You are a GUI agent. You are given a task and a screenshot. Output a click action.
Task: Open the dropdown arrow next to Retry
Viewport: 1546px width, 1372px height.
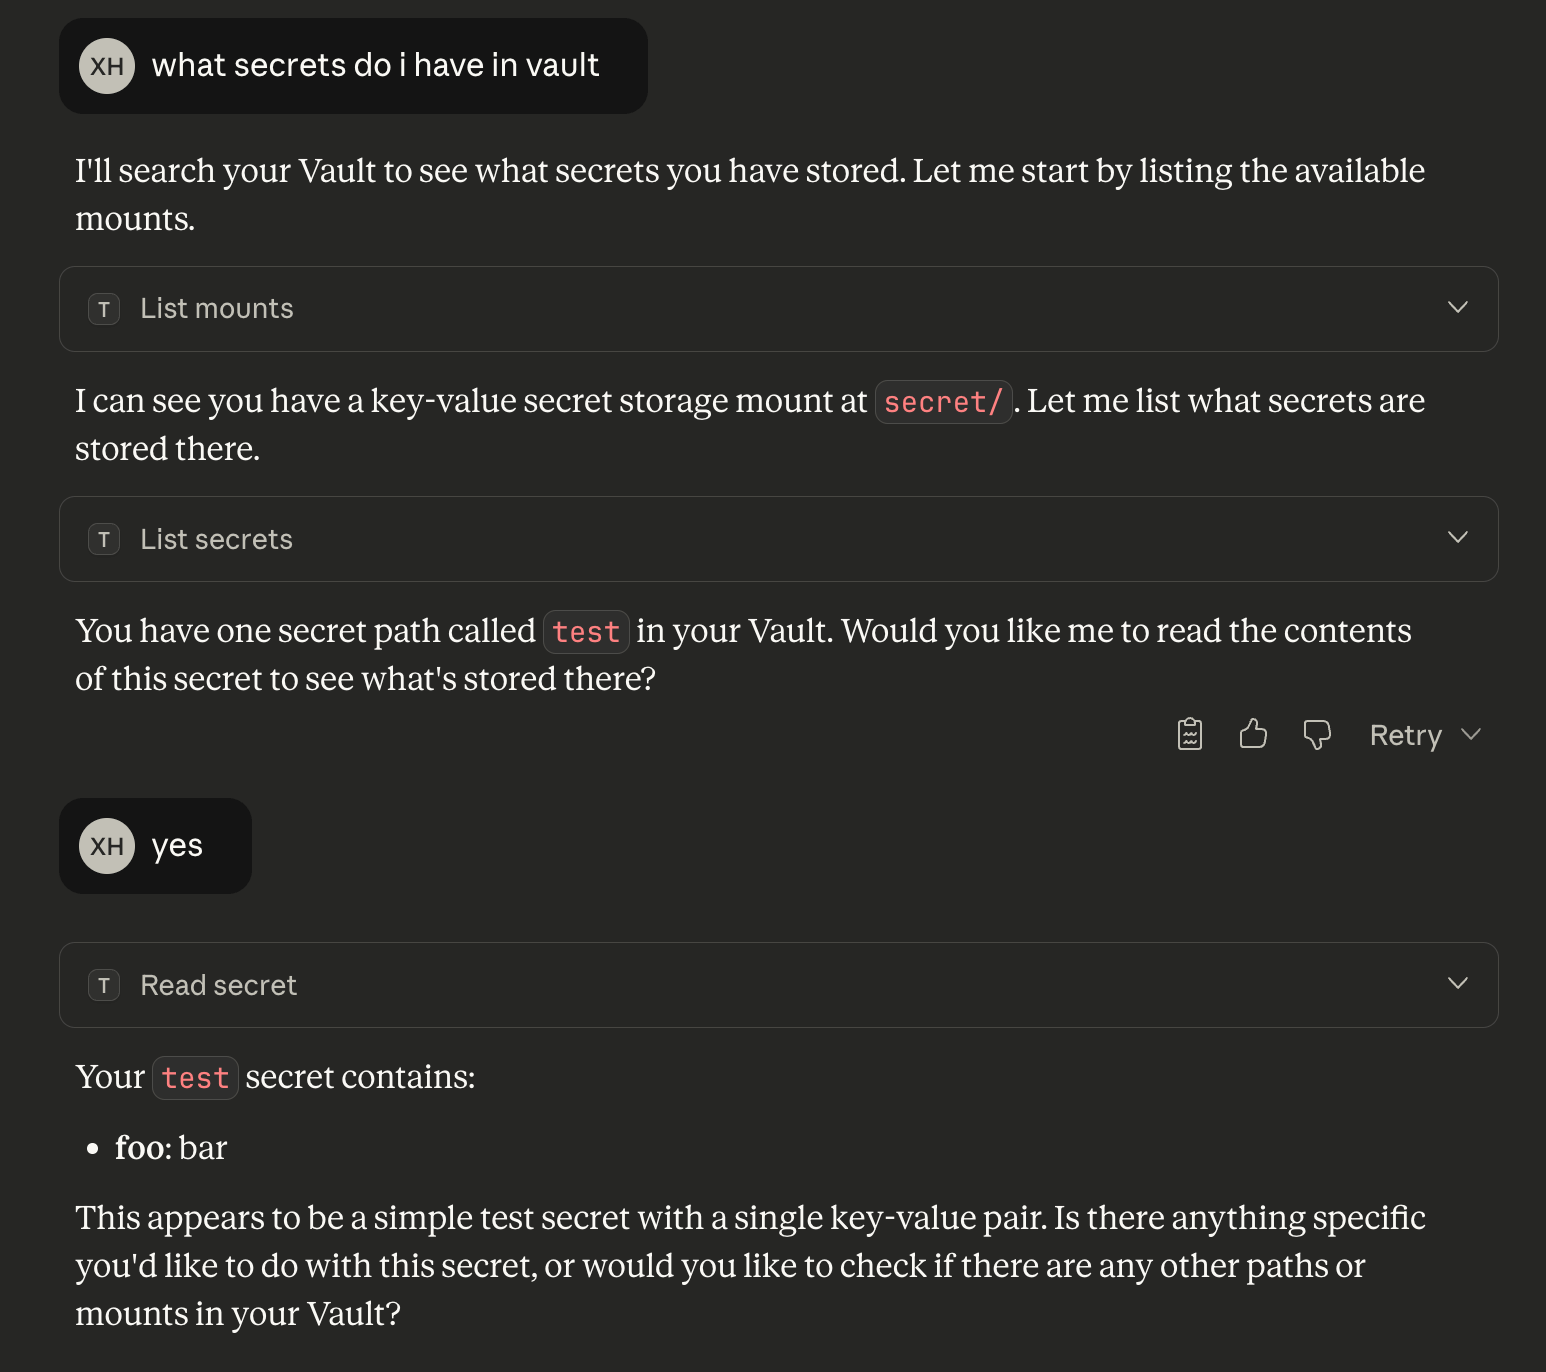(x=1471, y=735)
